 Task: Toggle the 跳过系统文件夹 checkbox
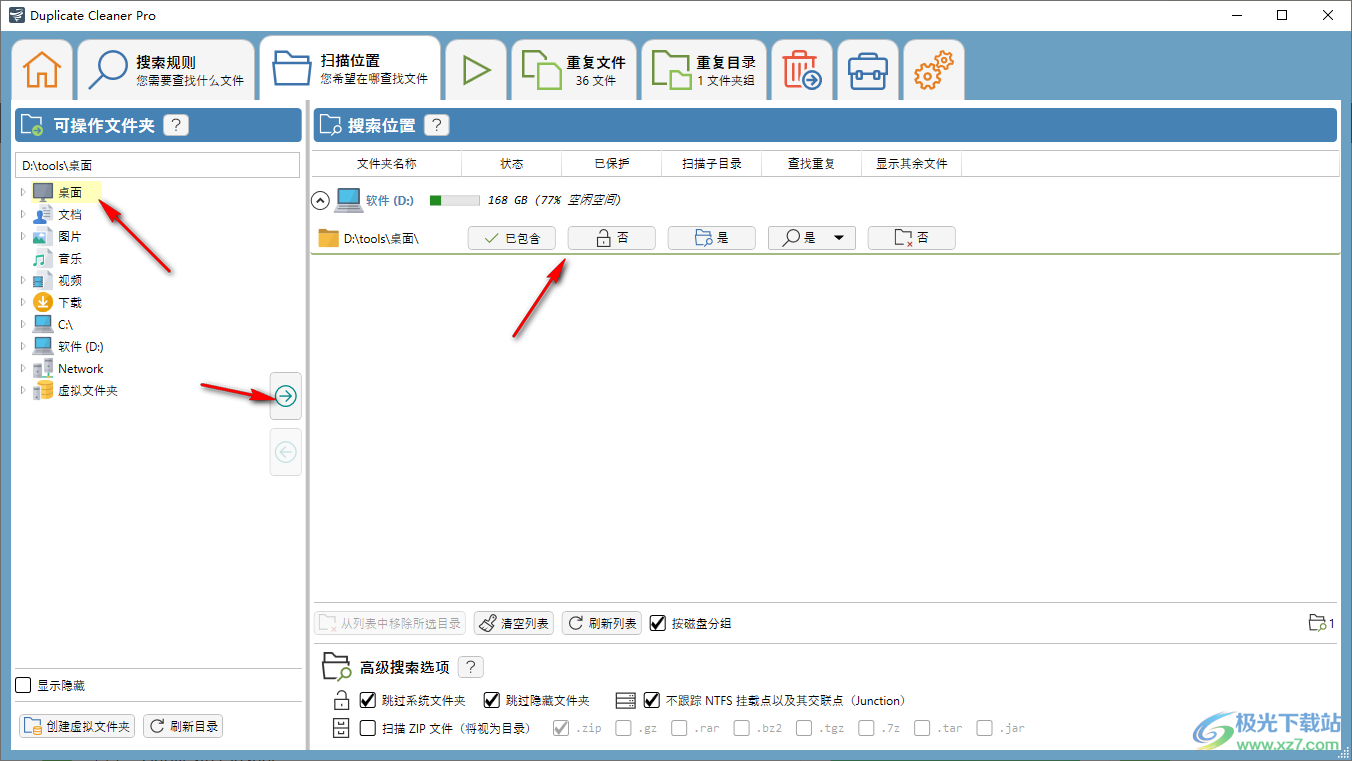pyautogui.click(x=367, y=700)
